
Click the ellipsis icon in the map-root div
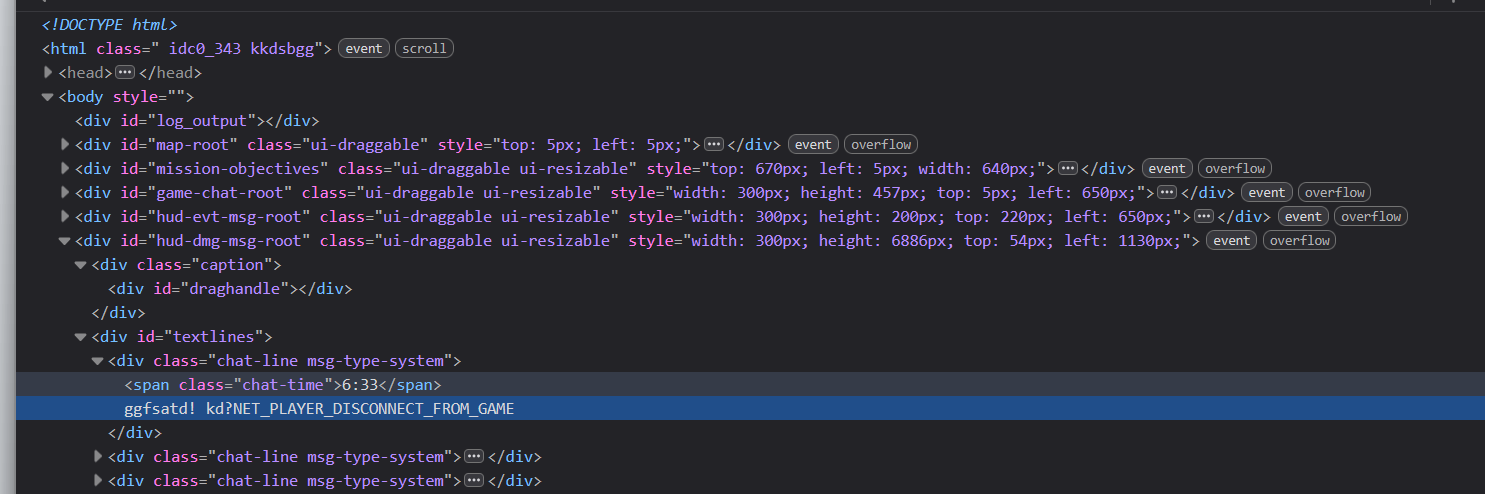(x=714, y=144)
